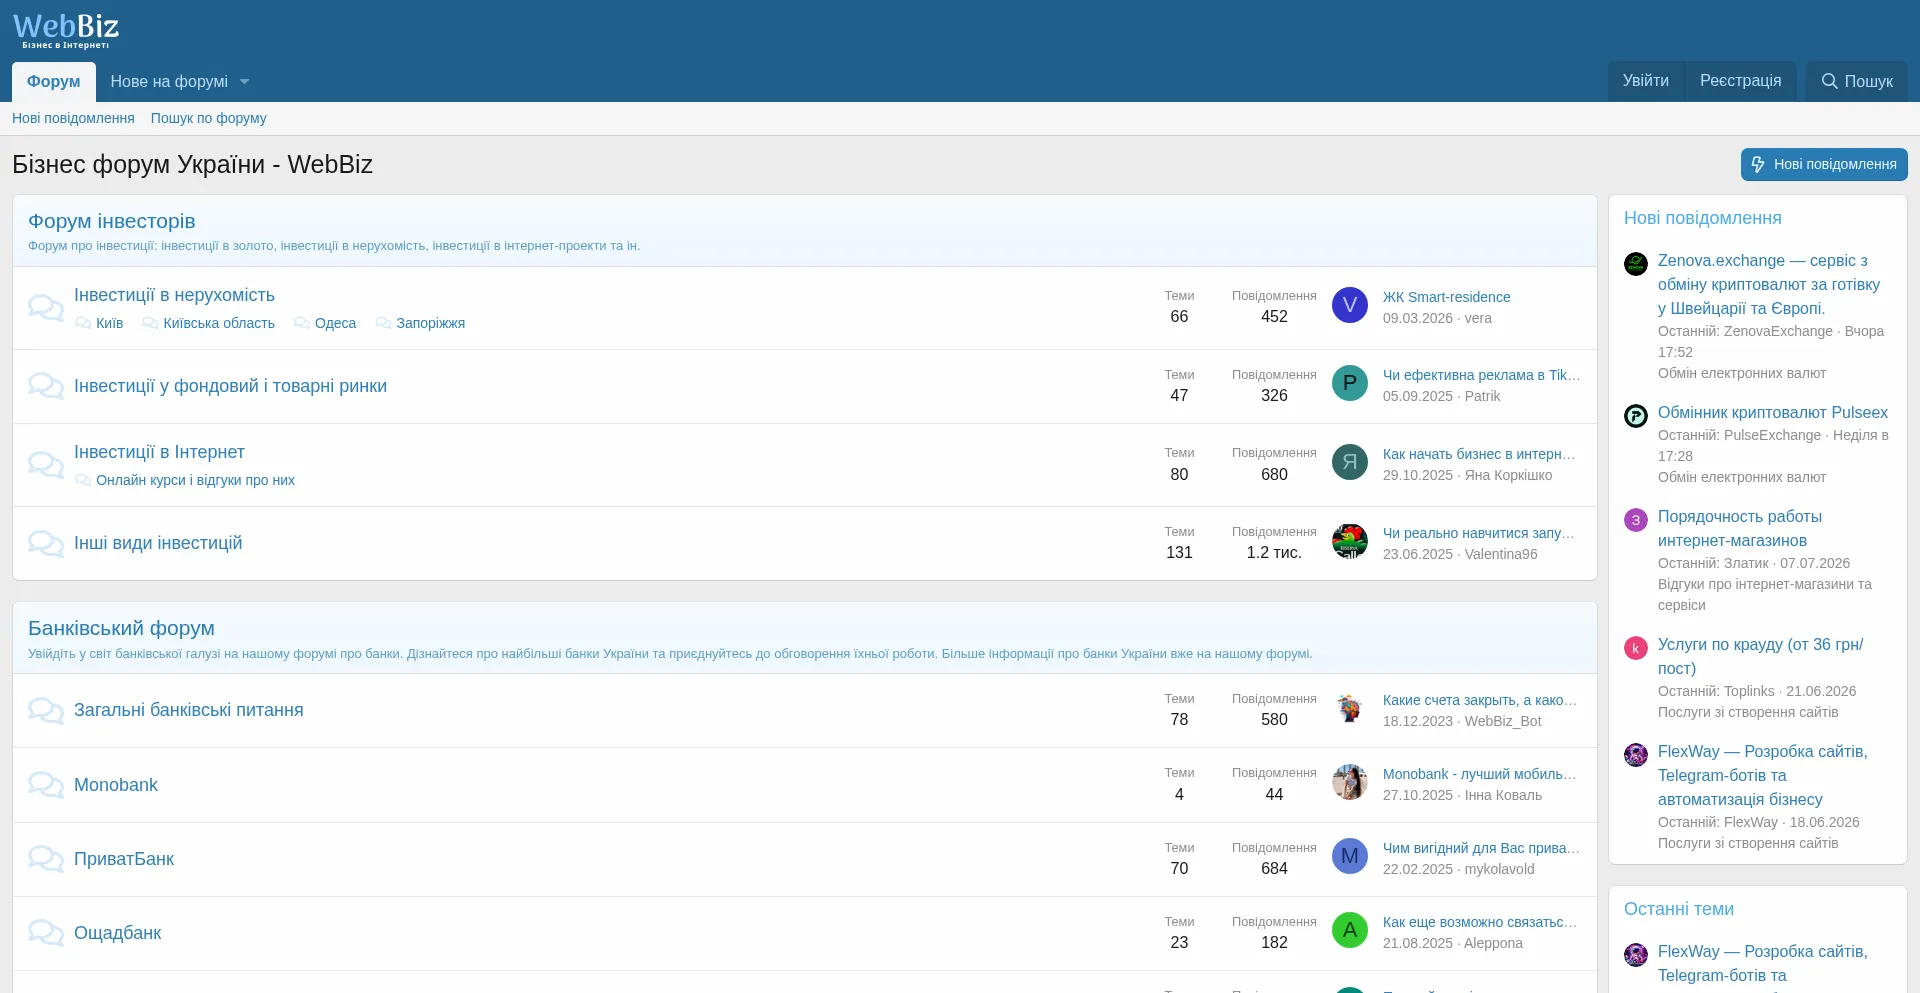This screenshot has width=1920, height=993.
Task: Click mykolavold's blue M avatar
Action: pos(1350,856)
